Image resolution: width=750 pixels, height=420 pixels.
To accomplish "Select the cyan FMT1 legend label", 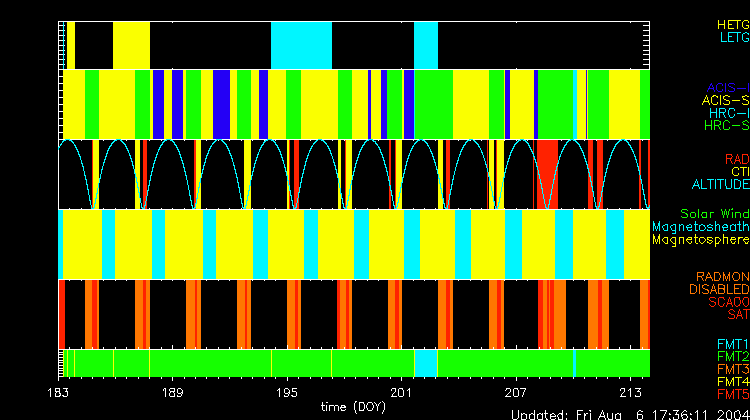I will tap(731, 344).
